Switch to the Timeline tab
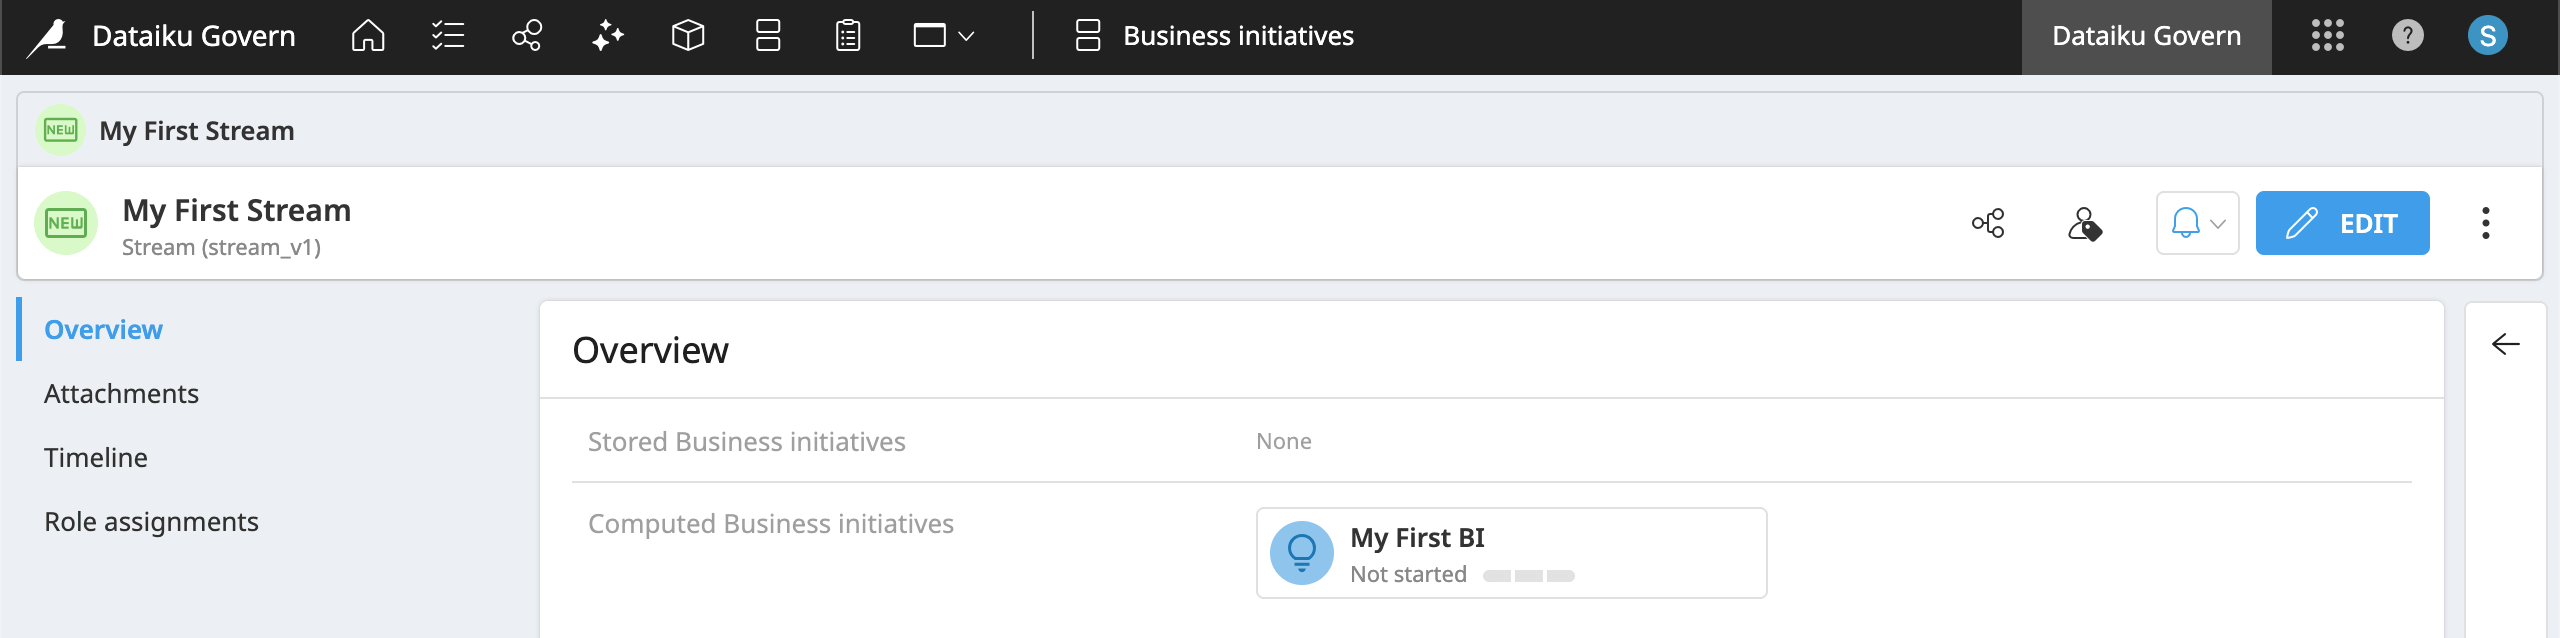 96,458
